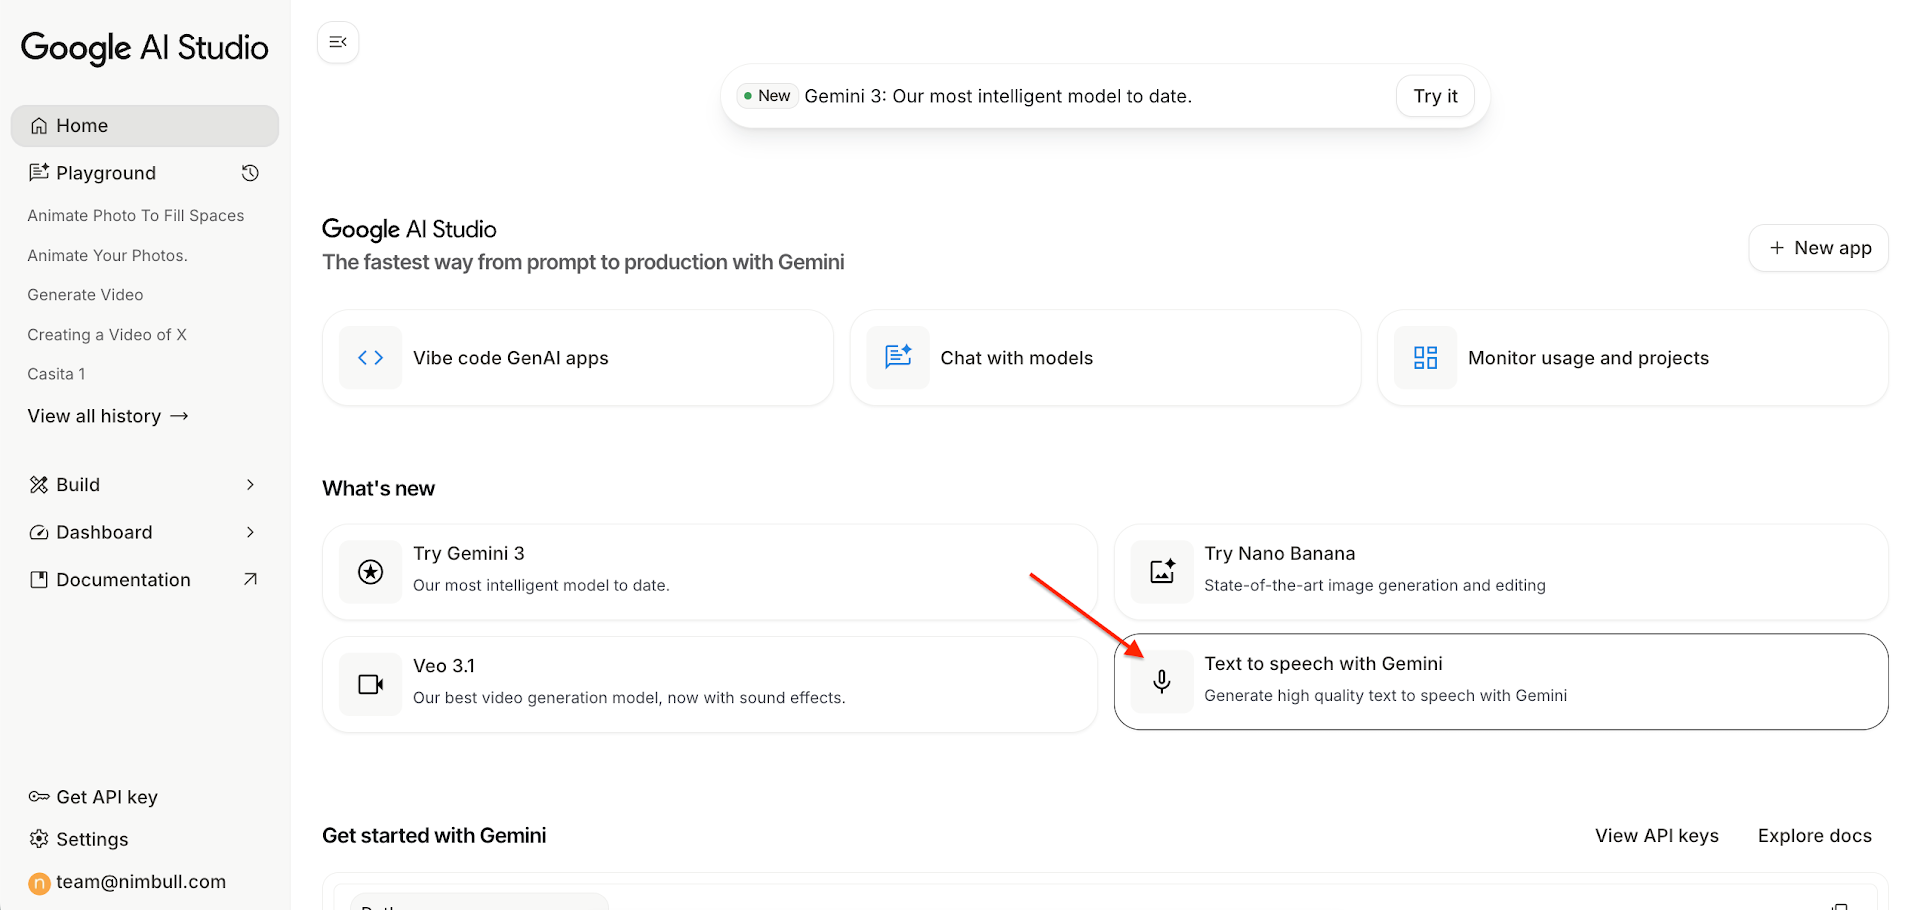The height and width of the screenshot is (910, 1920).
Task: Create a New app
Action: (x=1818, y=248)
